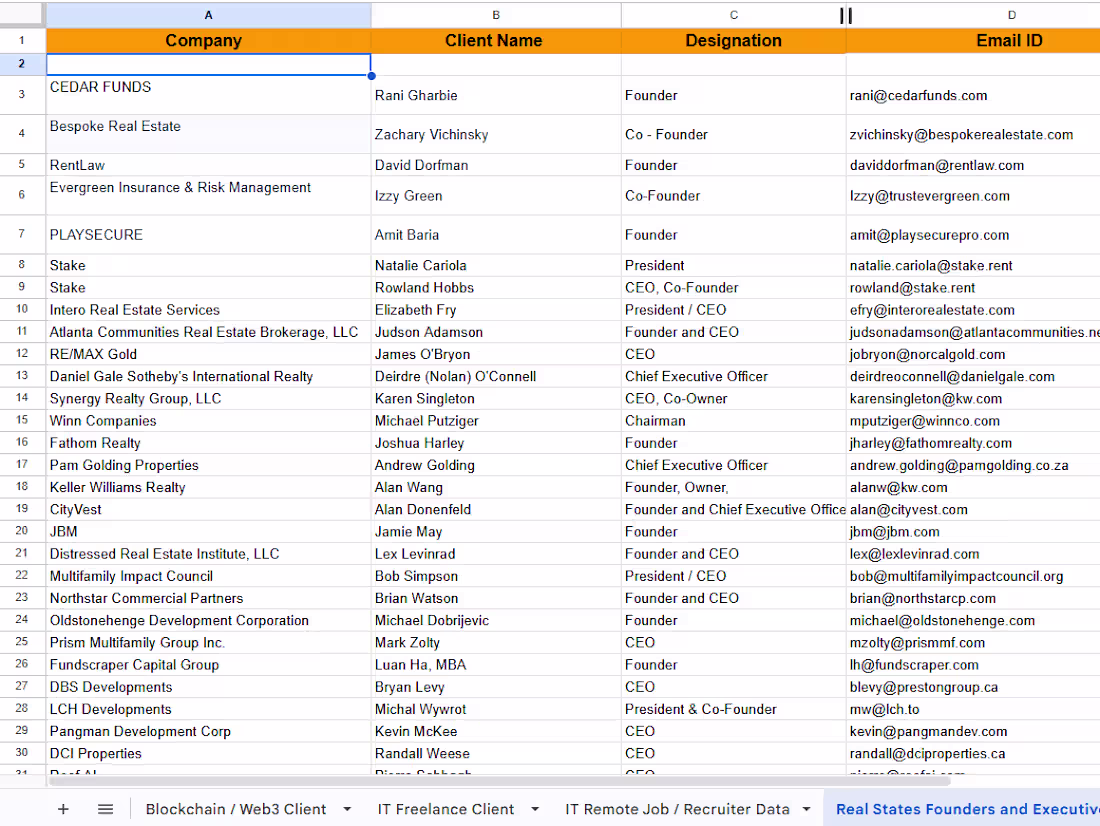This screenshot has width=1100, height=826.
Task: Select President & Co-Founder designation cell
Action: [x=734, y=709]
